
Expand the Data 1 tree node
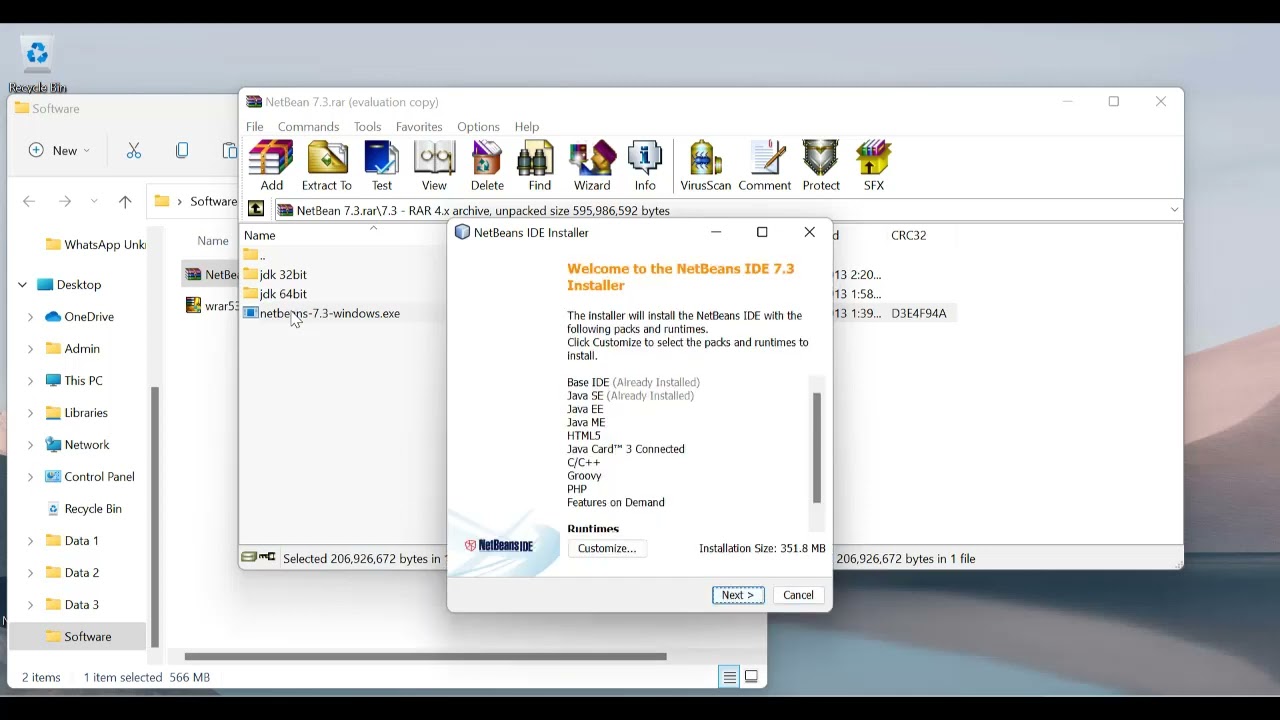click(x=30, y=541)
